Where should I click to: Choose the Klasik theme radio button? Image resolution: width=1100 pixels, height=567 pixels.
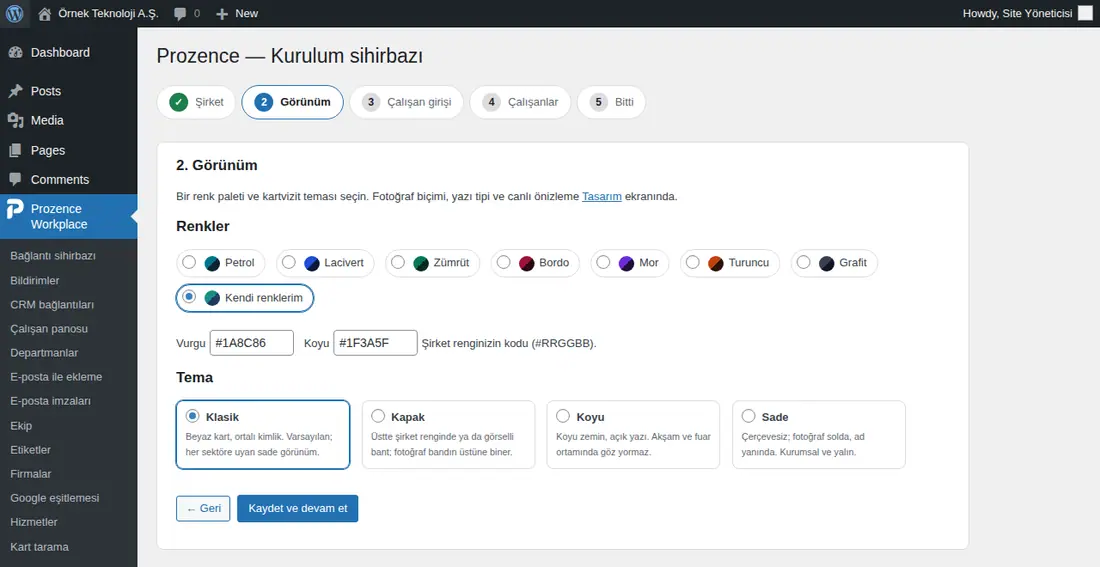click(192, 416)
